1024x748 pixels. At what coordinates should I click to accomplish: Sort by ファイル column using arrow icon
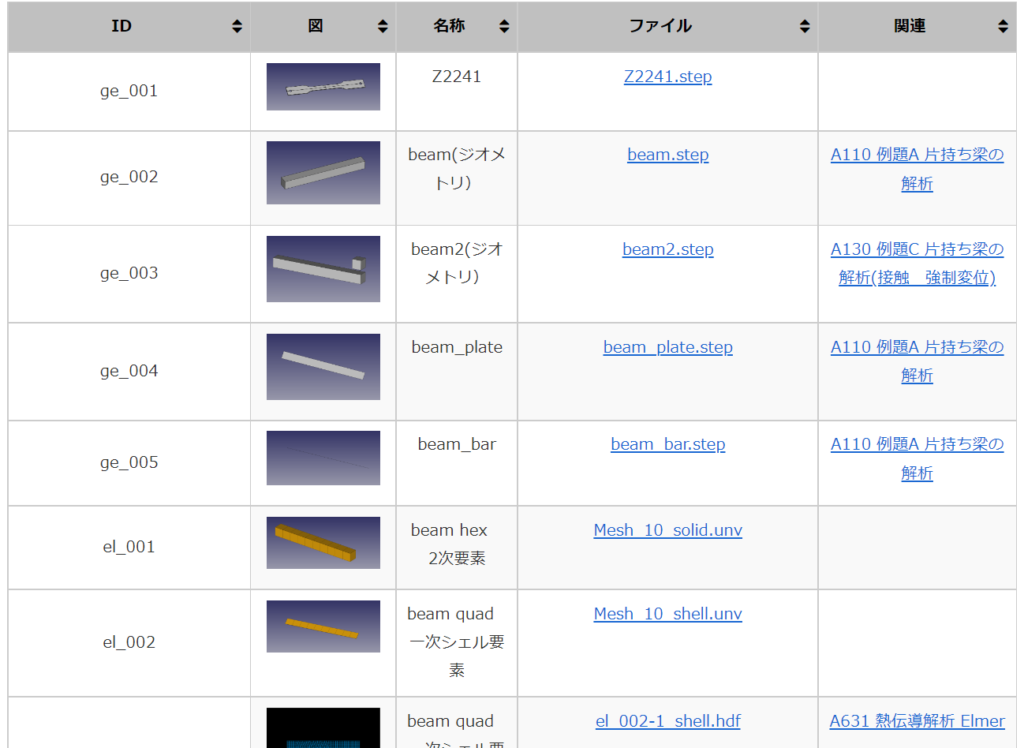[804, 27]
